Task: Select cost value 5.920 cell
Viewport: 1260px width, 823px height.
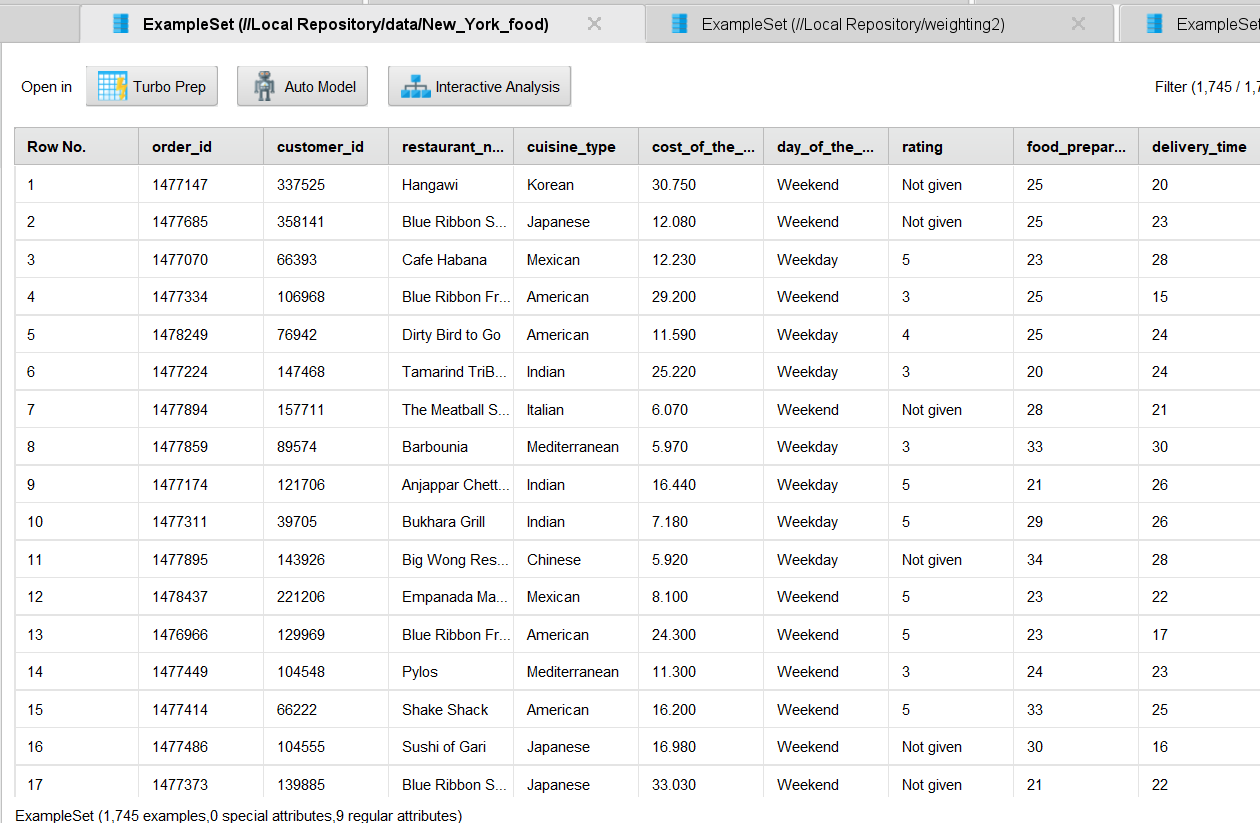Action: [x=701, y=560]
